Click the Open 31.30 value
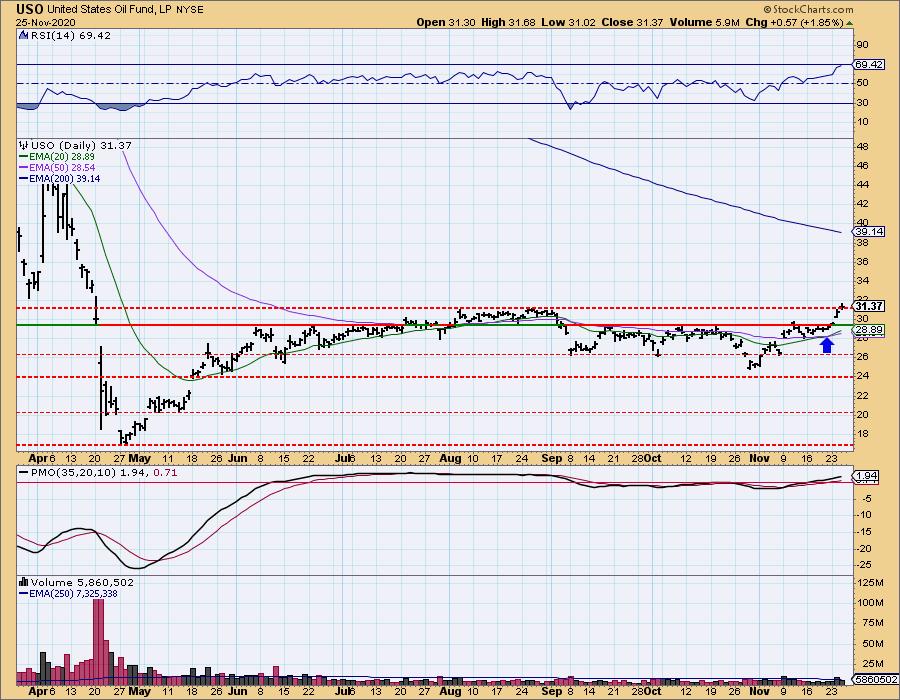This screenshot has width=900, height=700. click(446, 23)
